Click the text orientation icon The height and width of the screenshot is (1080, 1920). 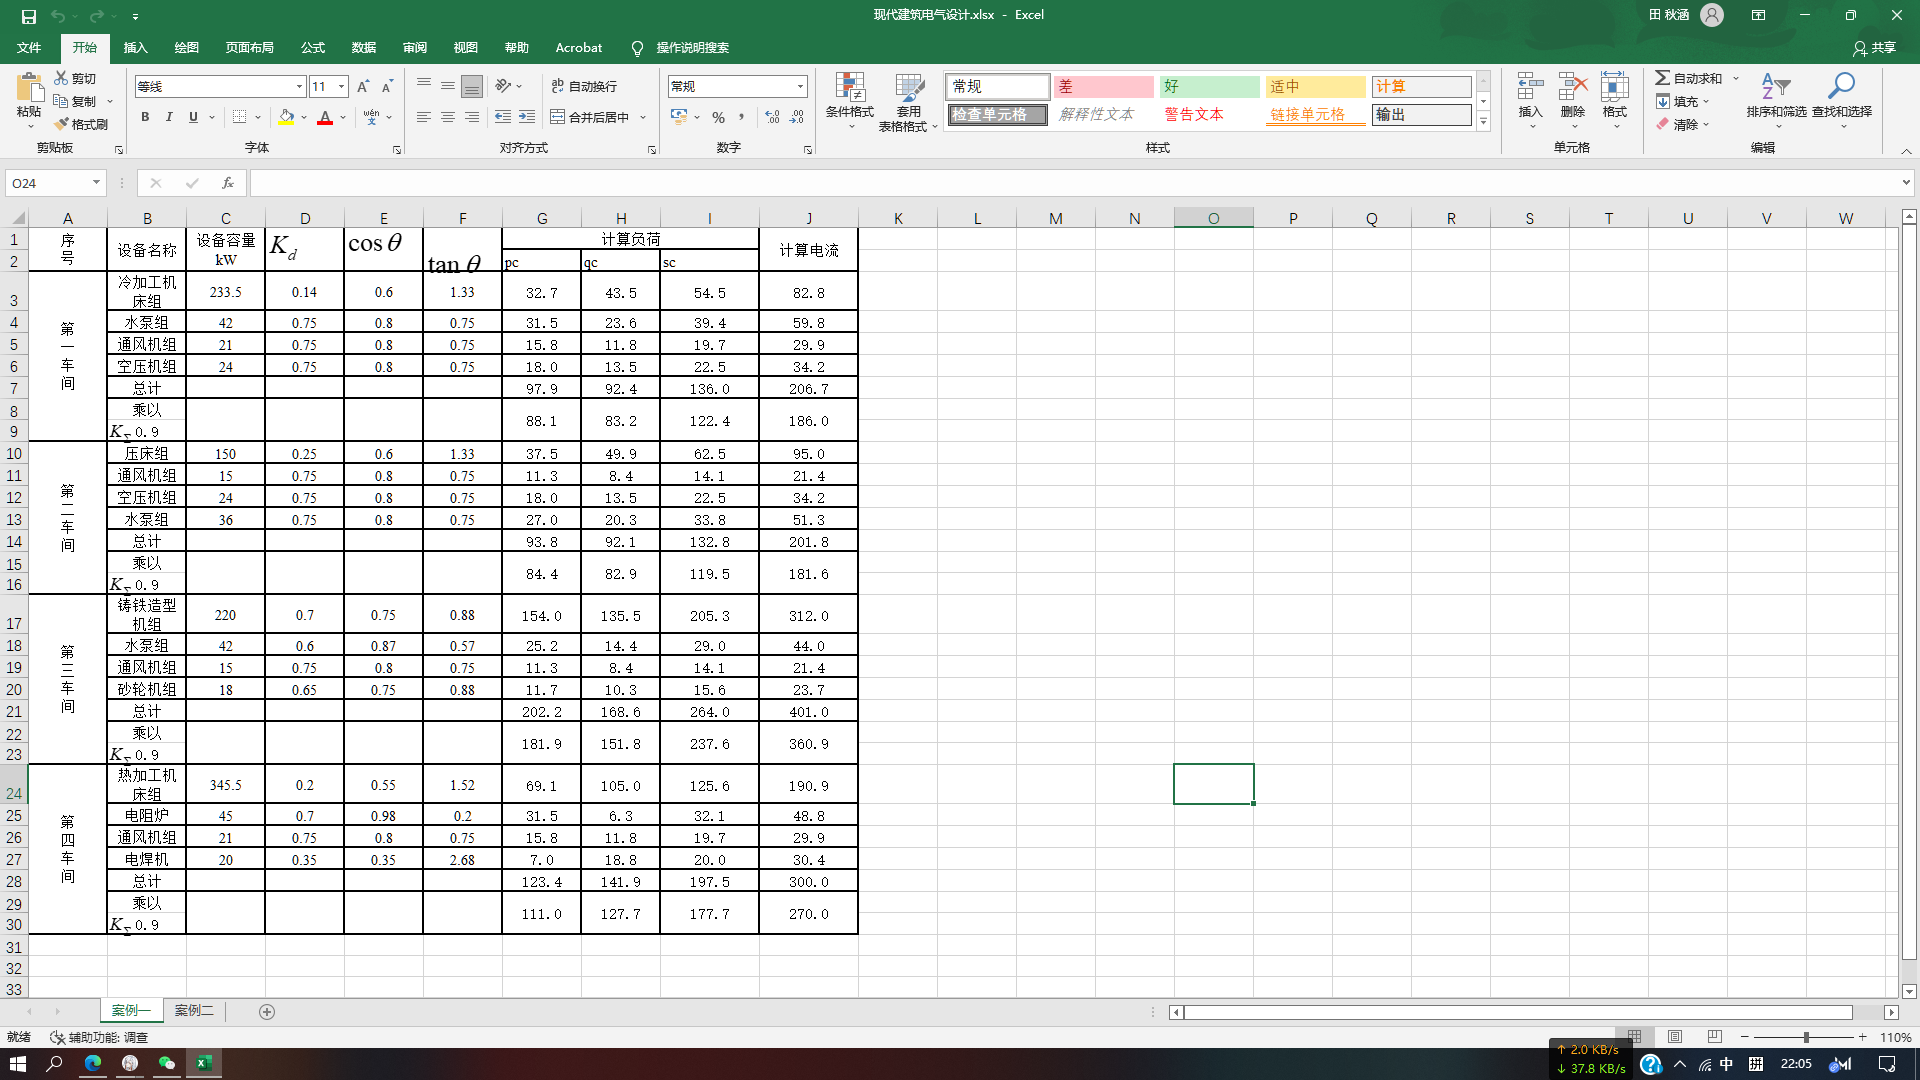[x=503, y=86]
